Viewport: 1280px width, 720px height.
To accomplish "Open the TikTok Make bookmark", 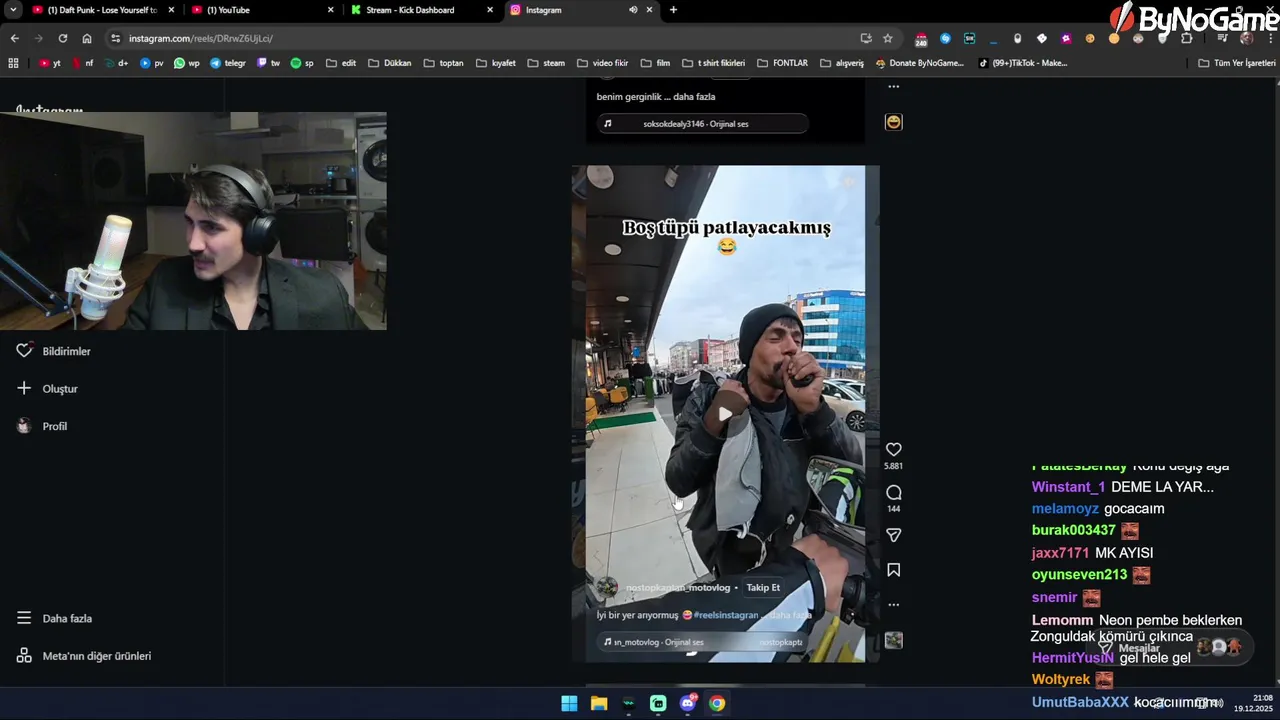I will [x=1023, y=63].
